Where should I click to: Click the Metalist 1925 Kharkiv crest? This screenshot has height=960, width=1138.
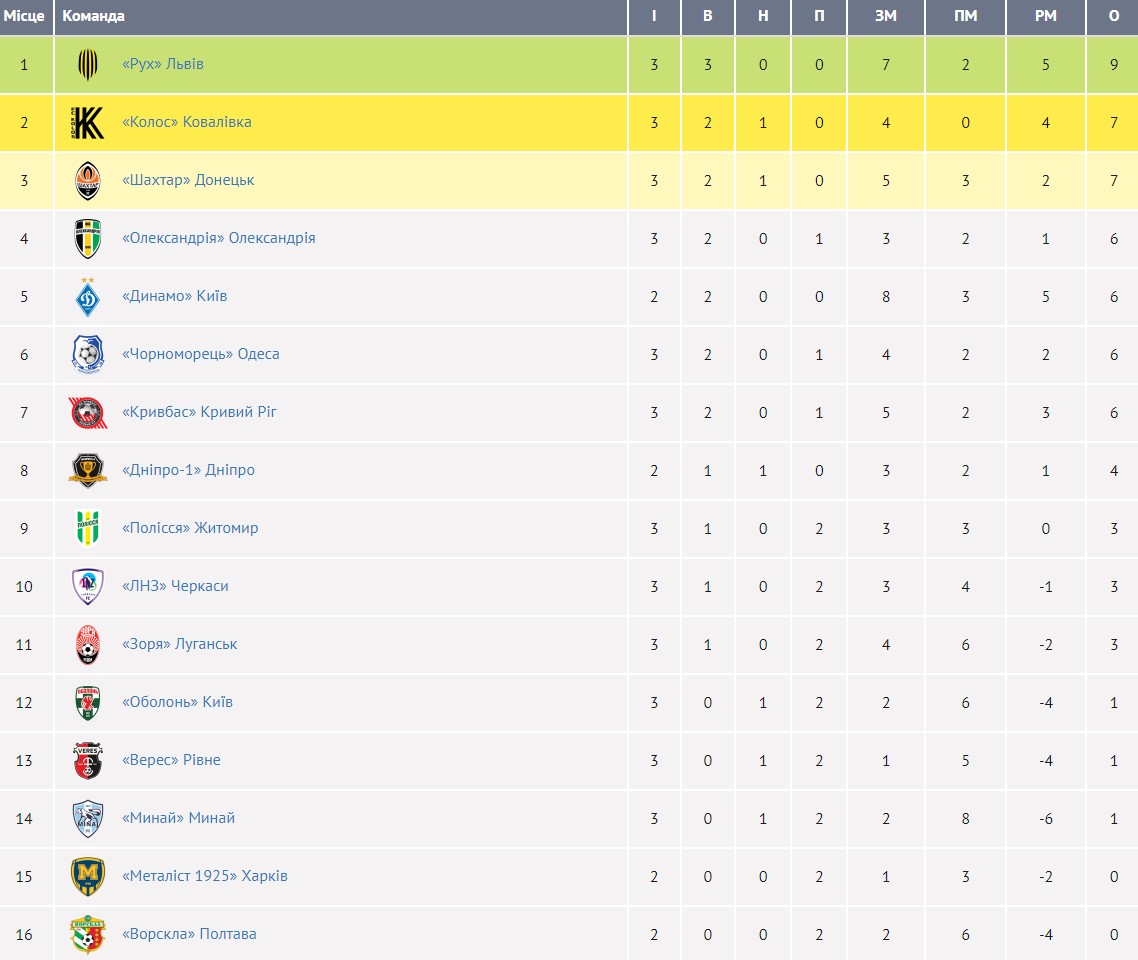coord(88,877)
